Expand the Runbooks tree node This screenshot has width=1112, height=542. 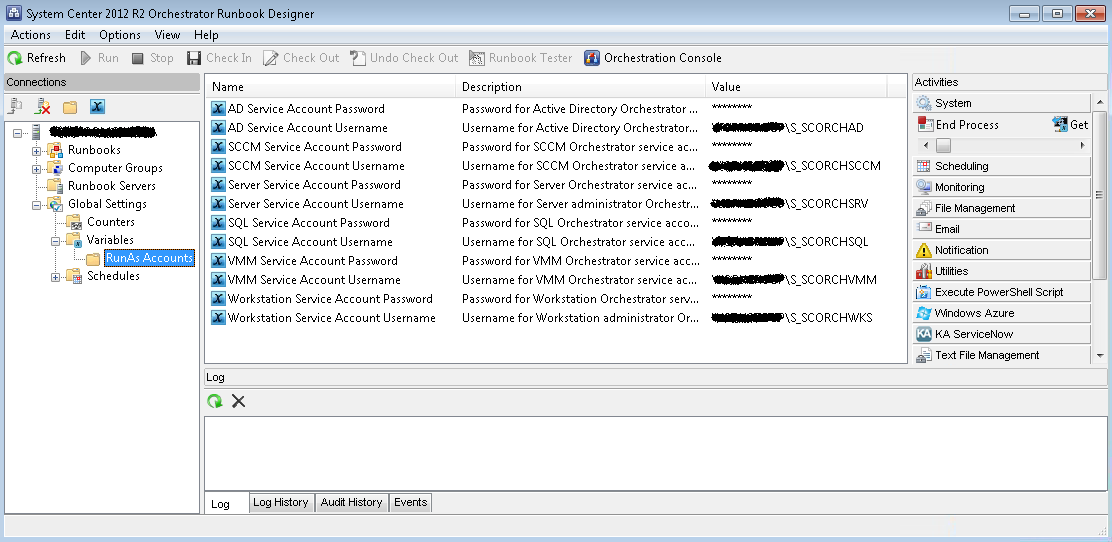click(x=36, y=150)
